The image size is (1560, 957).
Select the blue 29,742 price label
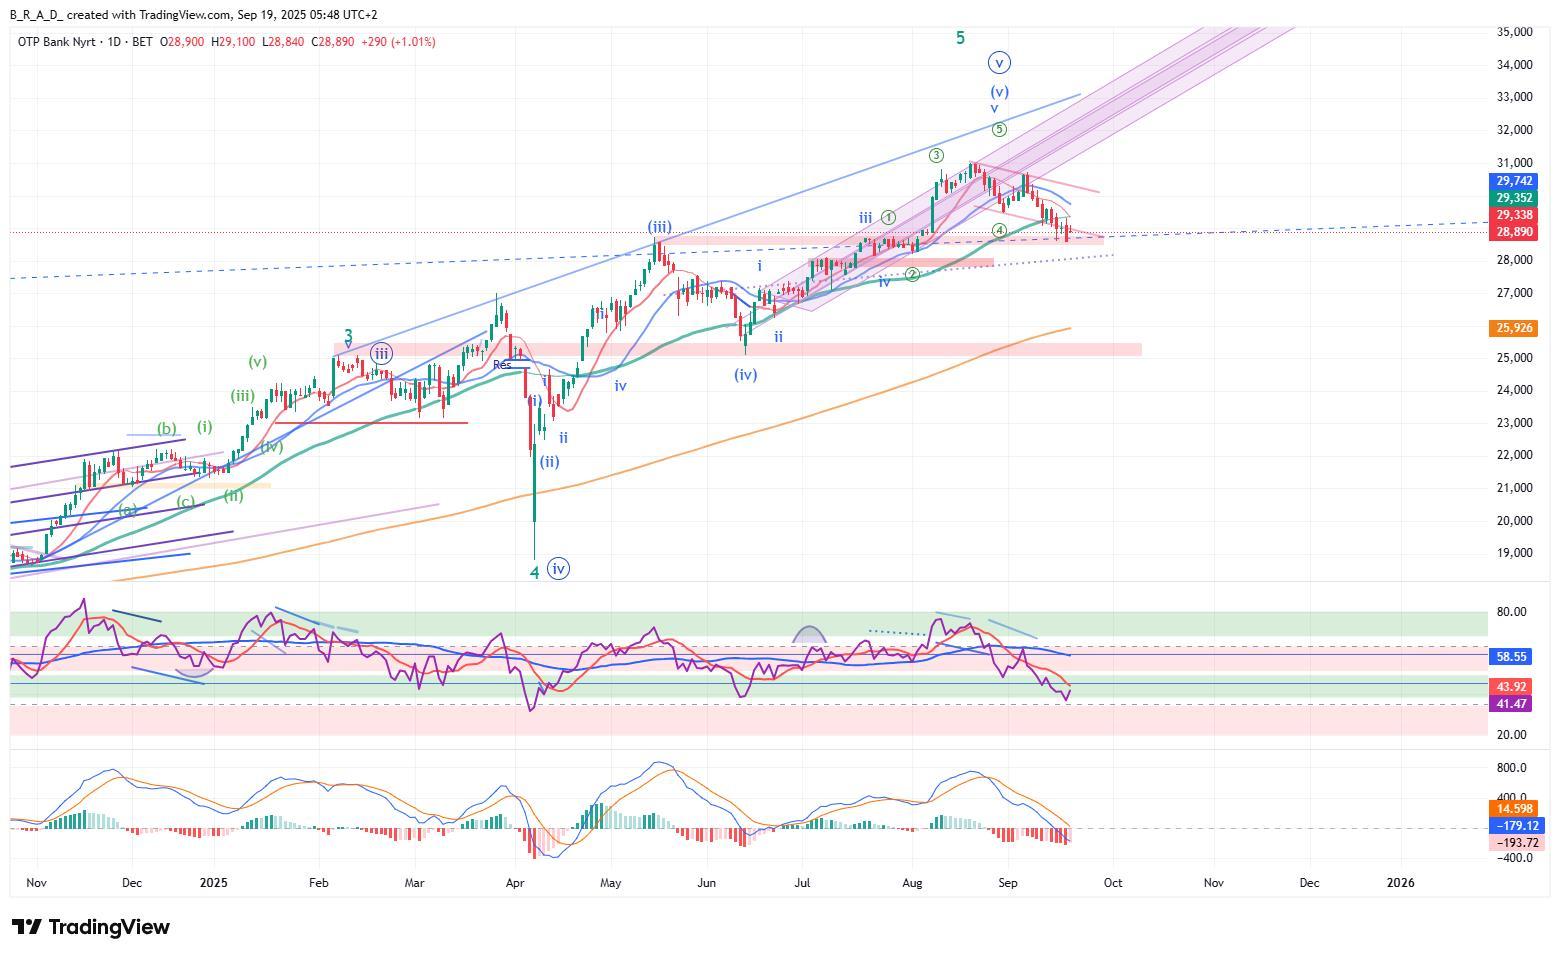(x=1514, y=181)
